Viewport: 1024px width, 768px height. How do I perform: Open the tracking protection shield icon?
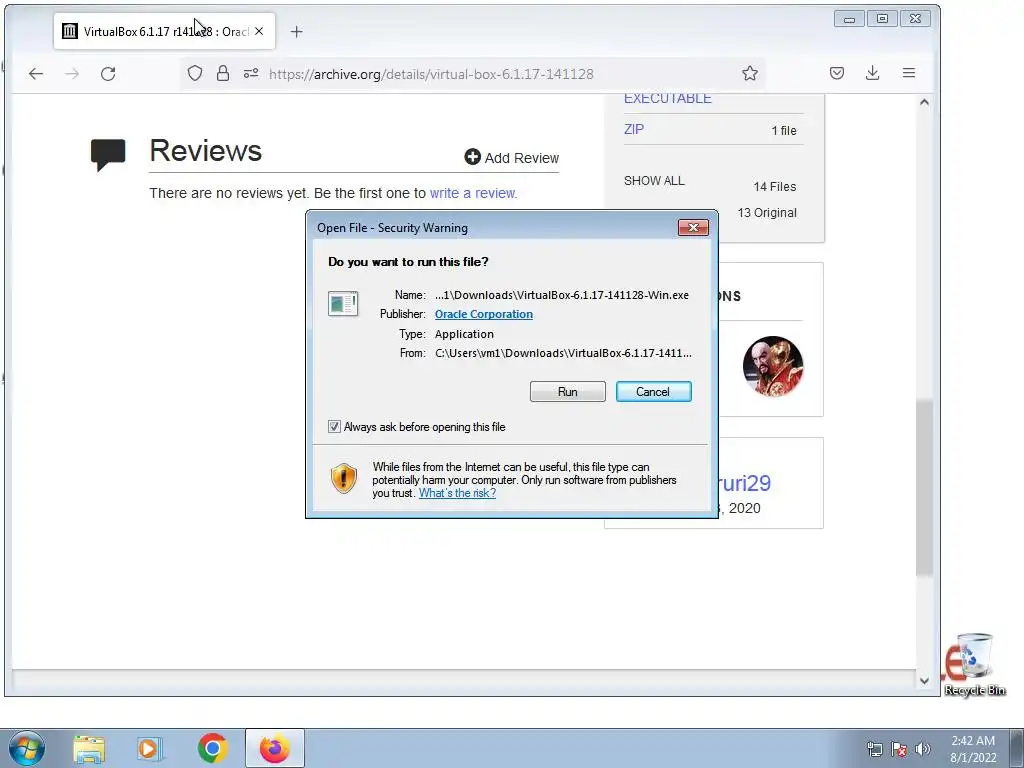(195, 73)
